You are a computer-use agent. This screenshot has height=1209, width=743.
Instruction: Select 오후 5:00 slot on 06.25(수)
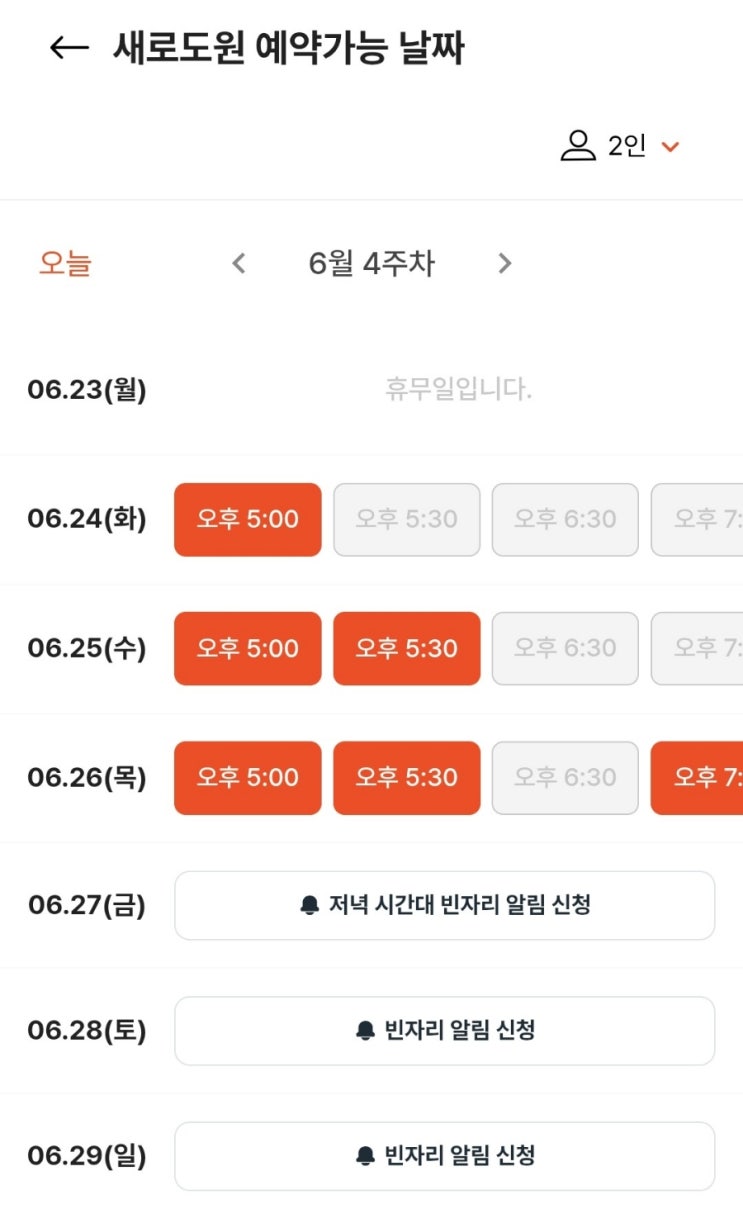click(248, 649)
